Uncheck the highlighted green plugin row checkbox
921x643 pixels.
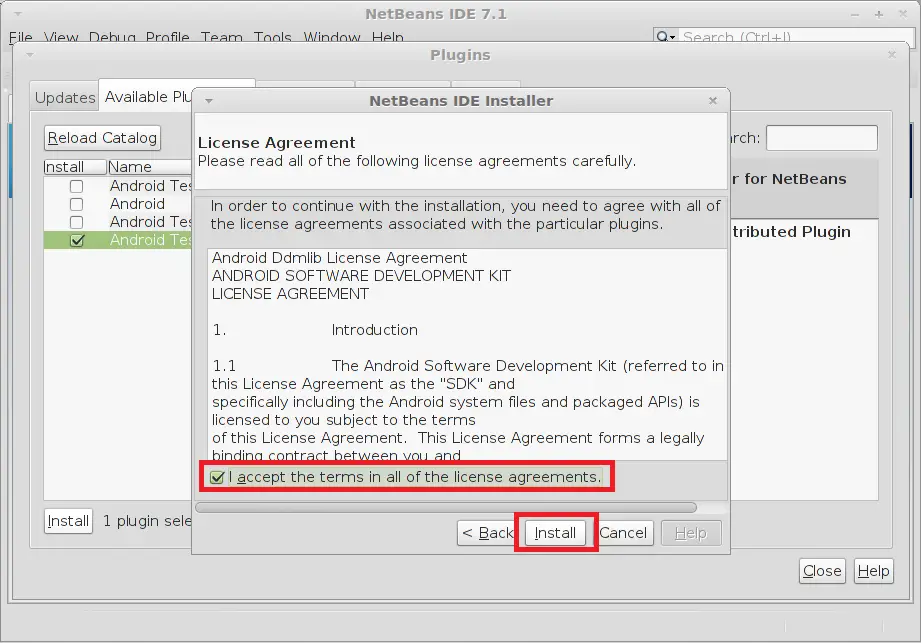point(77,240)
